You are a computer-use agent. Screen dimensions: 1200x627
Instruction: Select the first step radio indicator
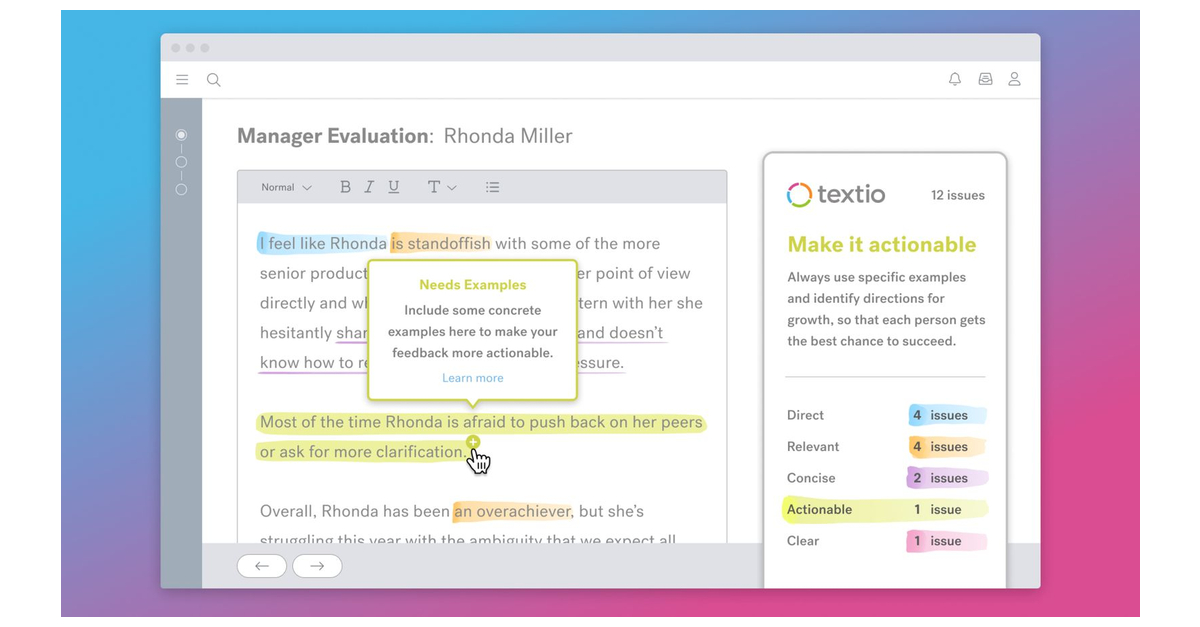(x=181, y=135)
